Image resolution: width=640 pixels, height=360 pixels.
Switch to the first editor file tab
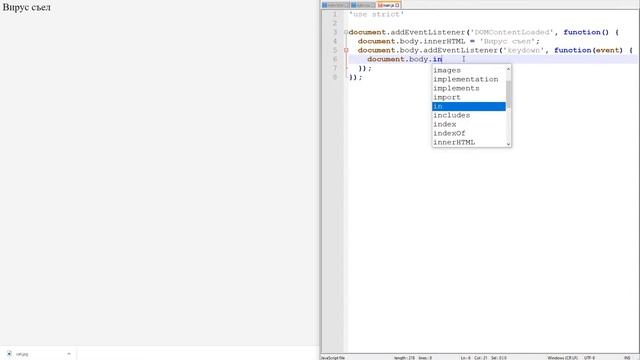(335, 5)
